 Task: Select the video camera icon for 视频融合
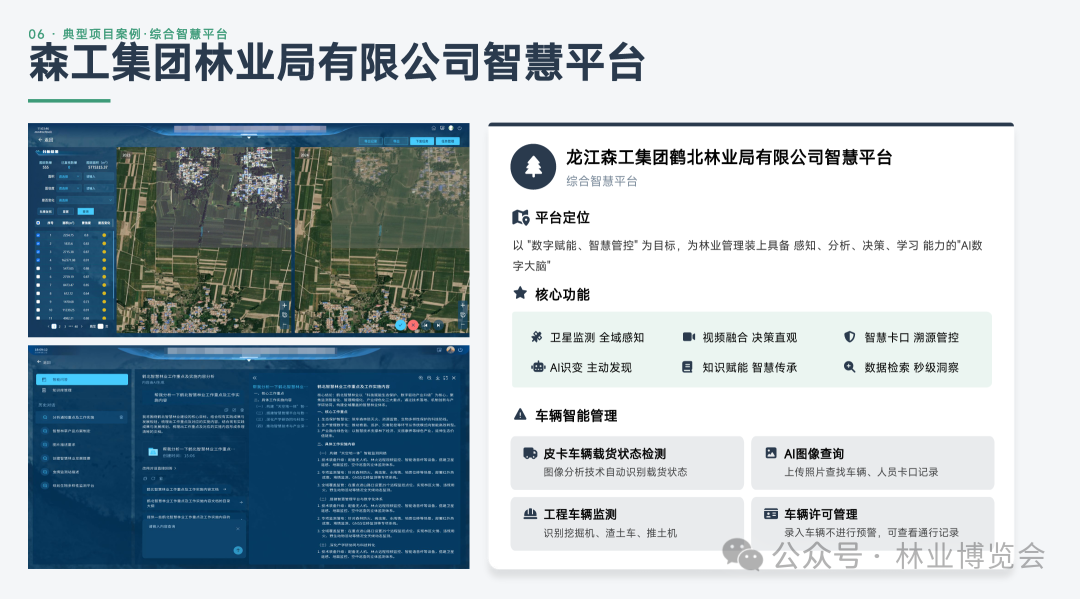tap(689, 337)
